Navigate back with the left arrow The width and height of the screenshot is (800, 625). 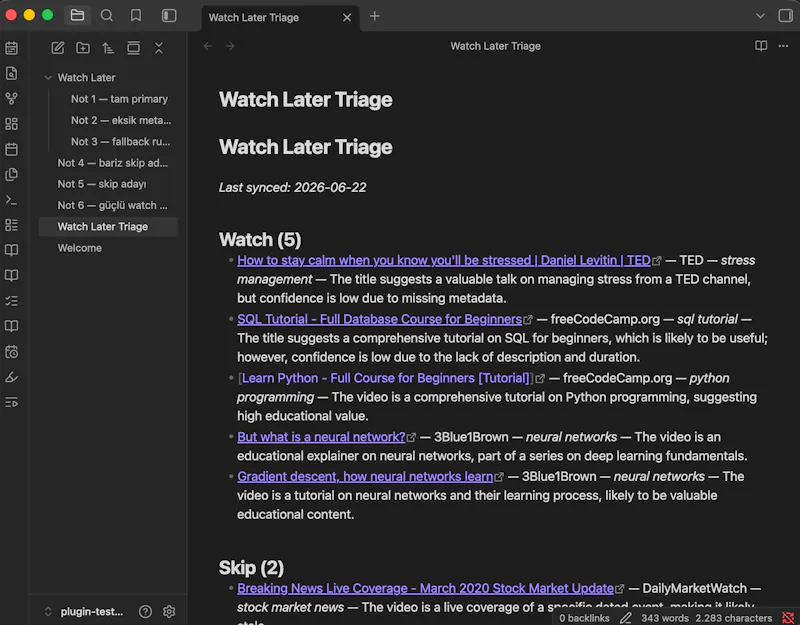208,46
